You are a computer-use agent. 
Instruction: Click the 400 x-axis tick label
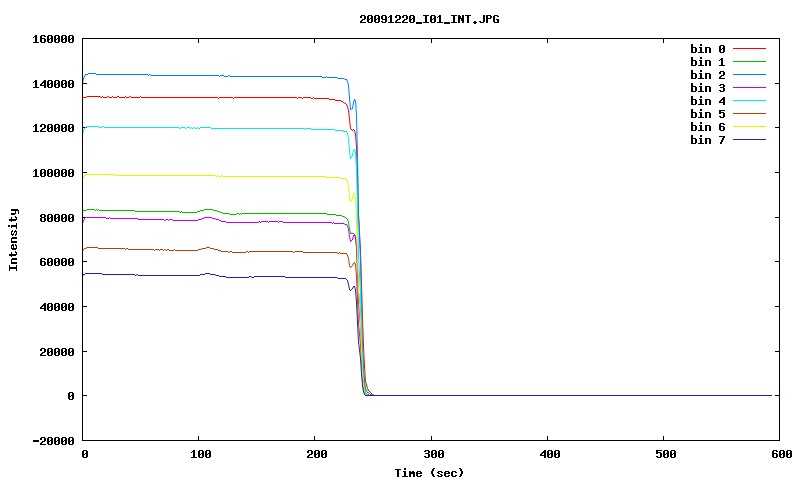(549, 454)
